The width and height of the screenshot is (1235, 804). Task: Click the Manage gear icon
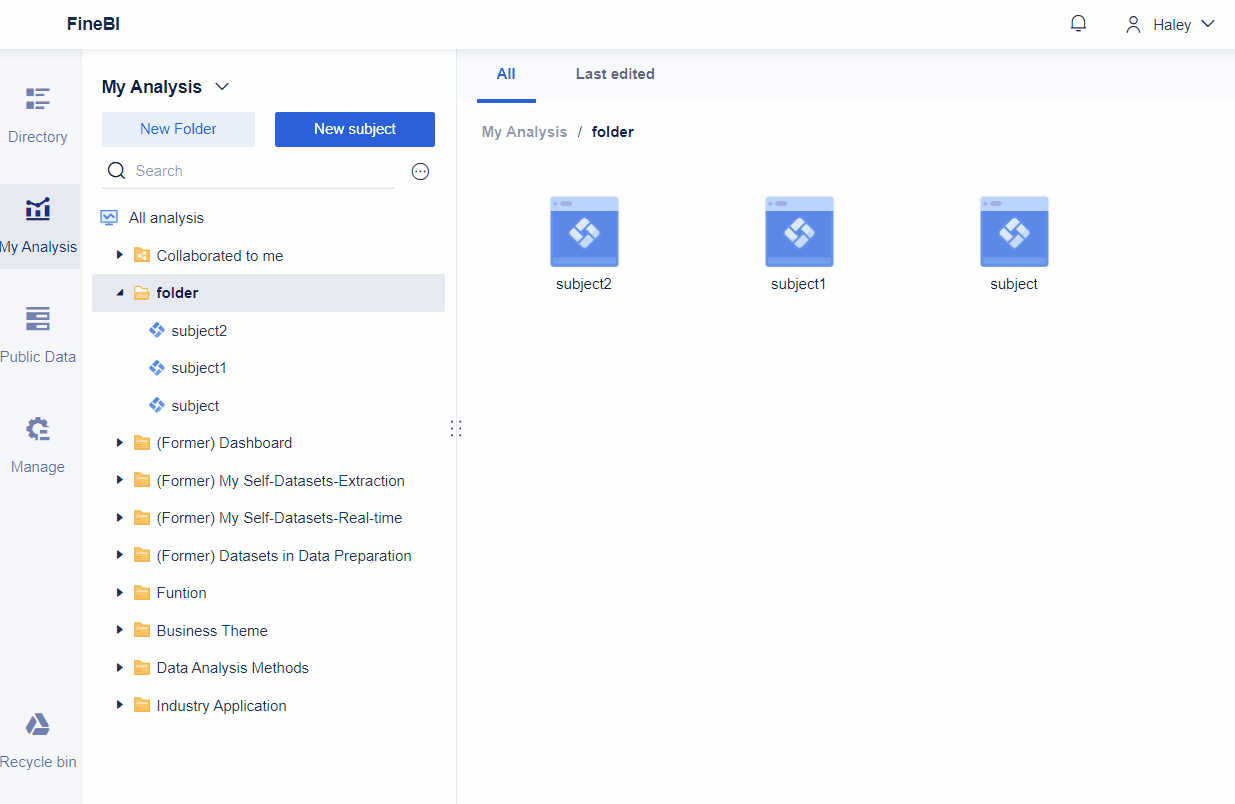pyautogui.click(x=37, y=428)
